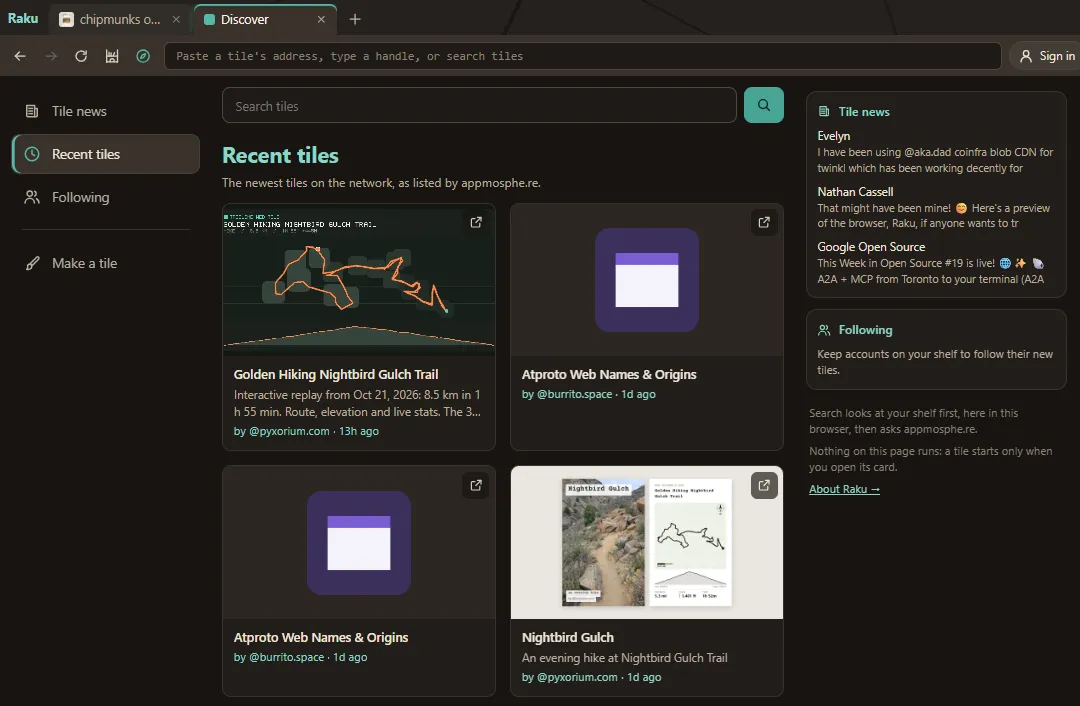This screenshot has width=1080, height=706.
Task: Click the Make a tile pencil icon
Action: [32, 263]
